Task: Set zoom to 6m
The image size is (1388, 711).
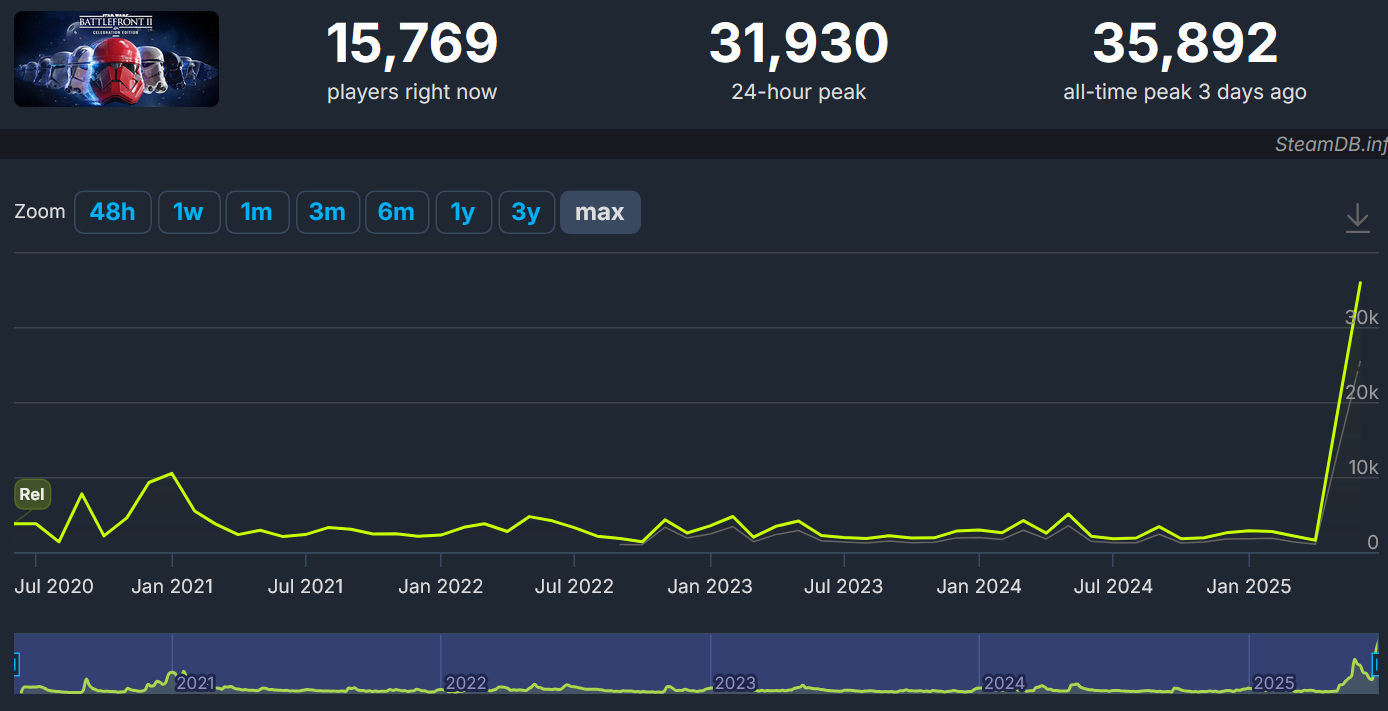Action: 396,212
